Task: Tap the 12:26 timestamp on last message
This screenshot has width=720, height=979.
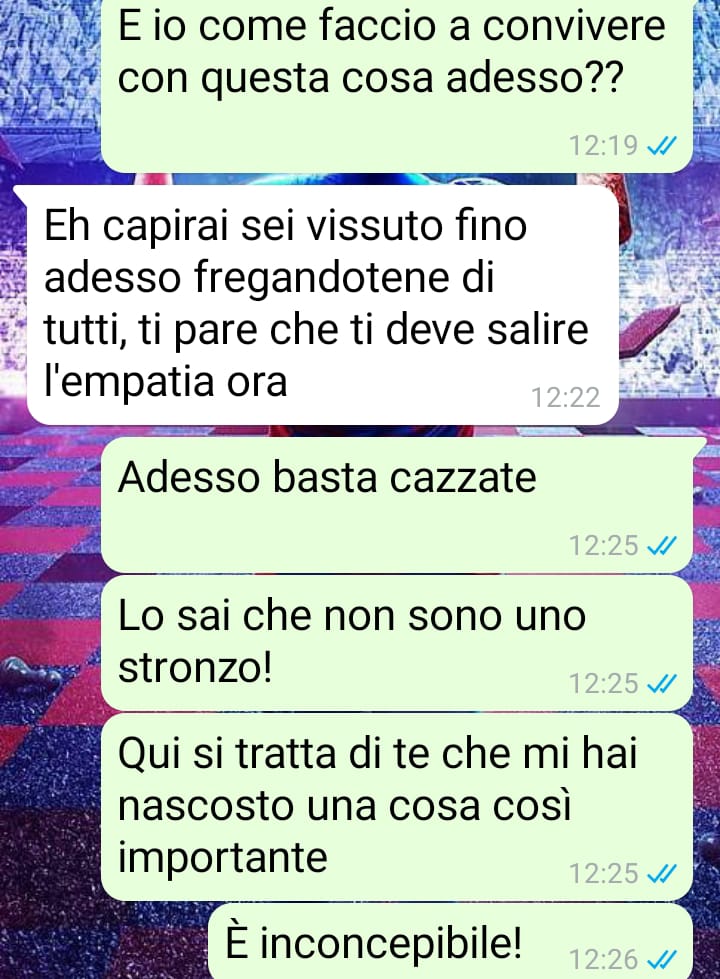Action: pyautogui.click(x=603, y=960)
